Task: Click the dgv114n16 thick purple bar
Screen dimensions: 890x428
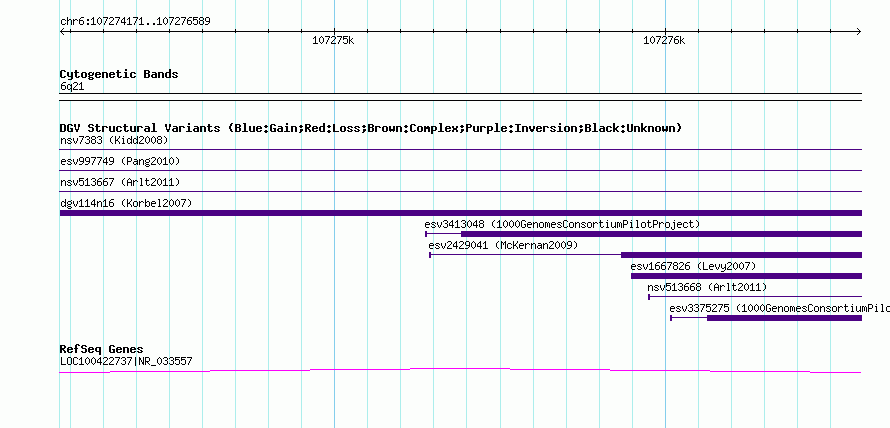Action: (x=461, y=213)
